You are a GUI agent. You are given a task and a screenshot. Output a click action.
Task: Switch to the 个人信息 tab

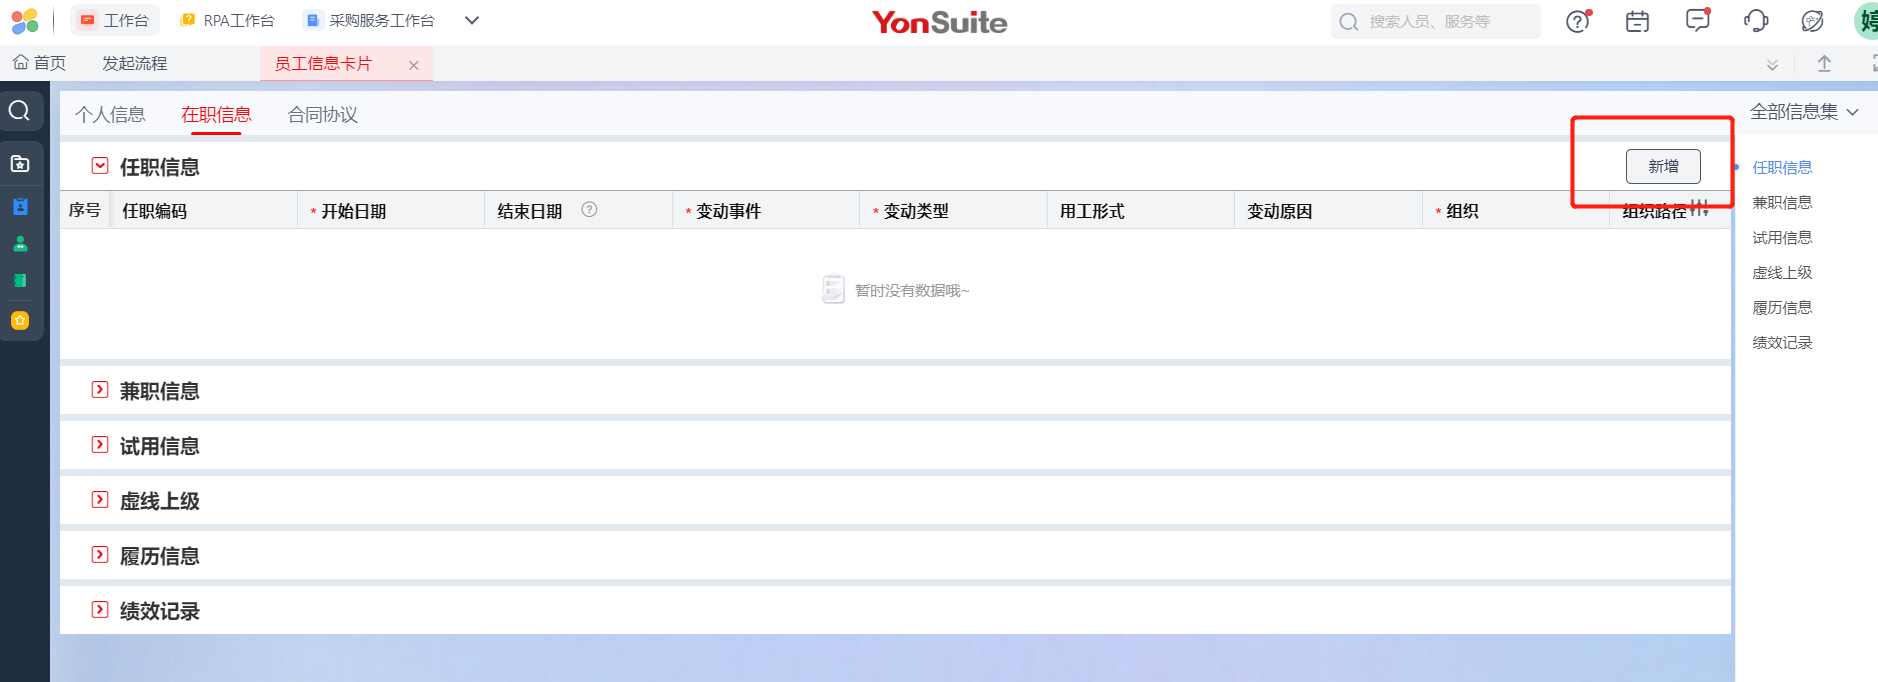coord(110,115)
